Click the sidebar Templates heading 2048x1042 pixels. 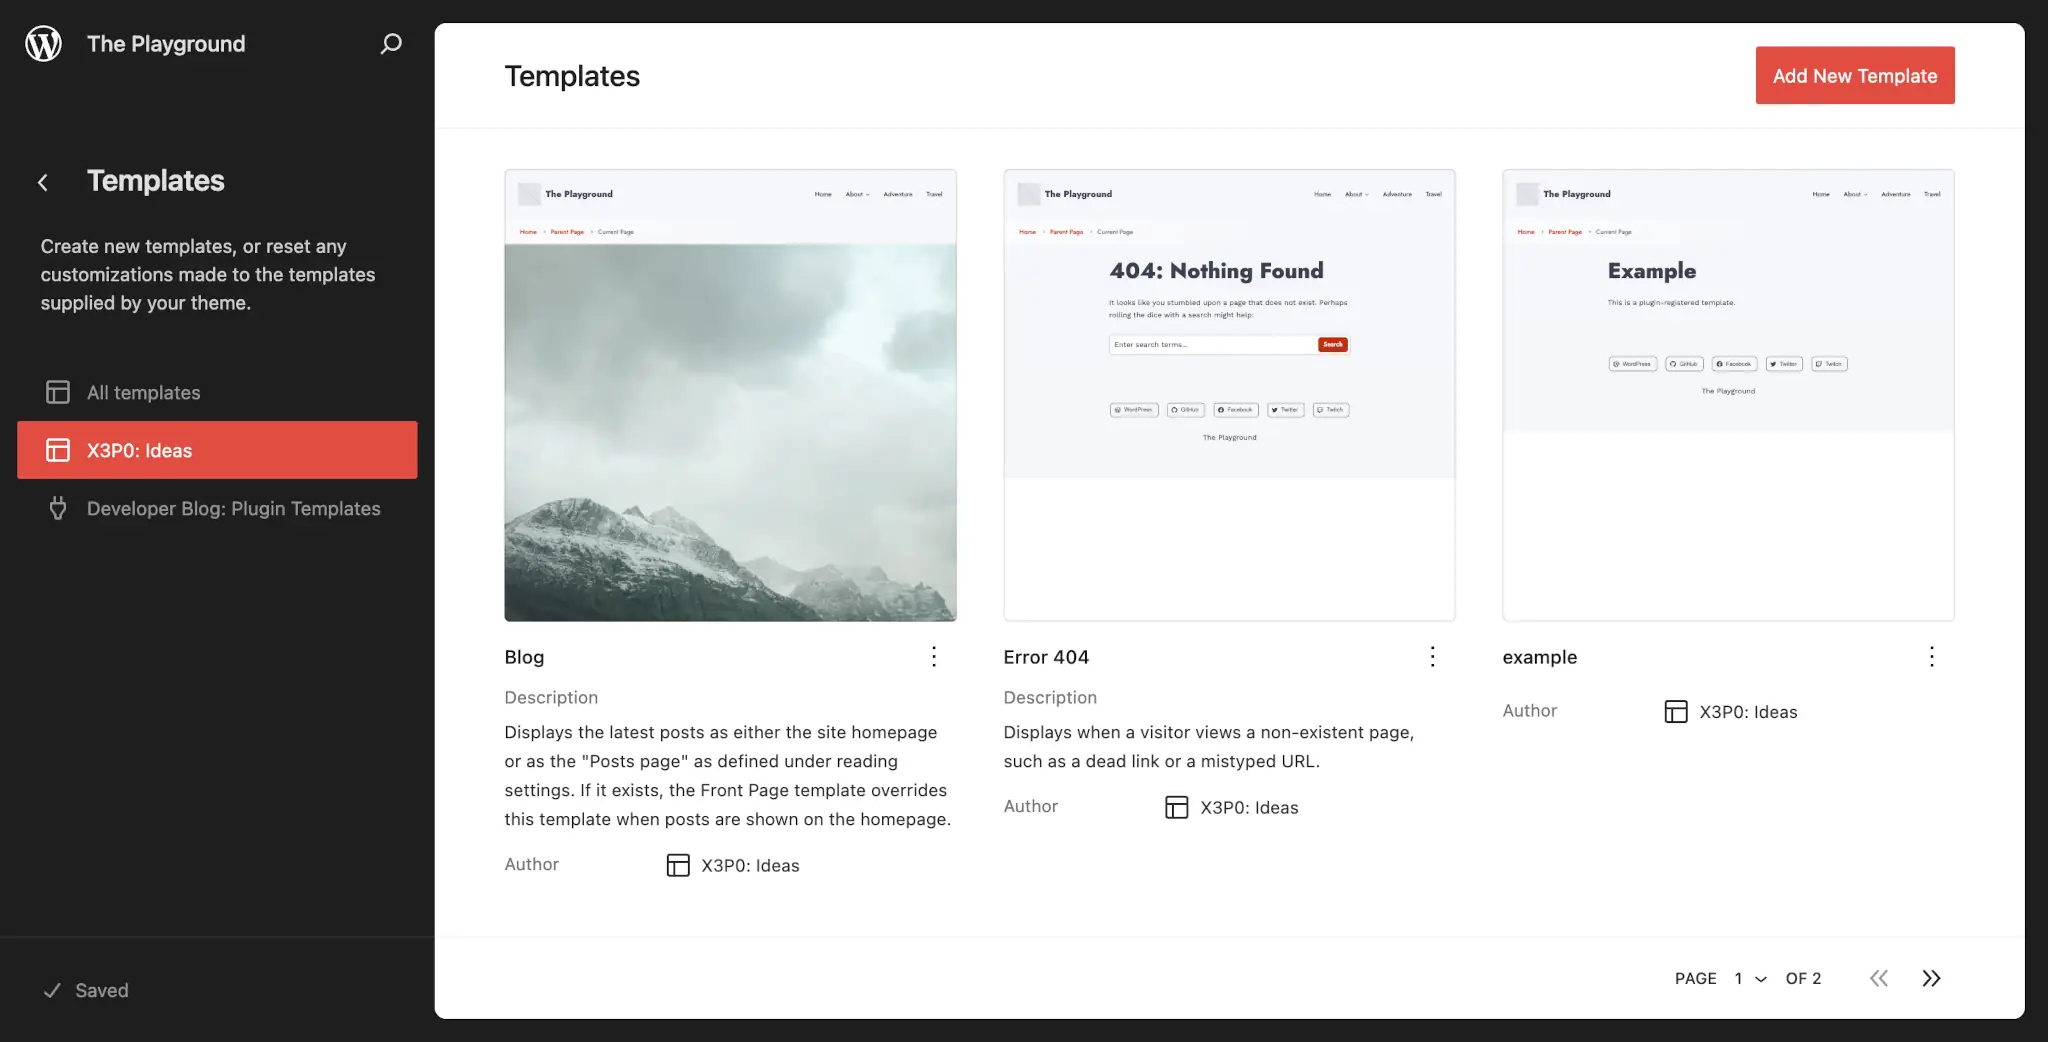[155, 181]
